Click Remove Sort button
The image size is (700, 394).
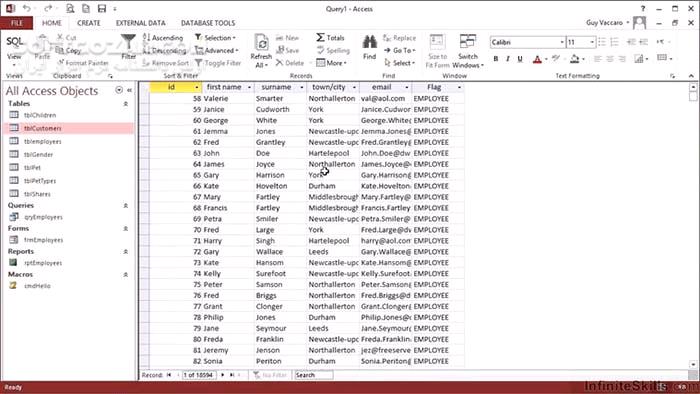coord(166,63)
